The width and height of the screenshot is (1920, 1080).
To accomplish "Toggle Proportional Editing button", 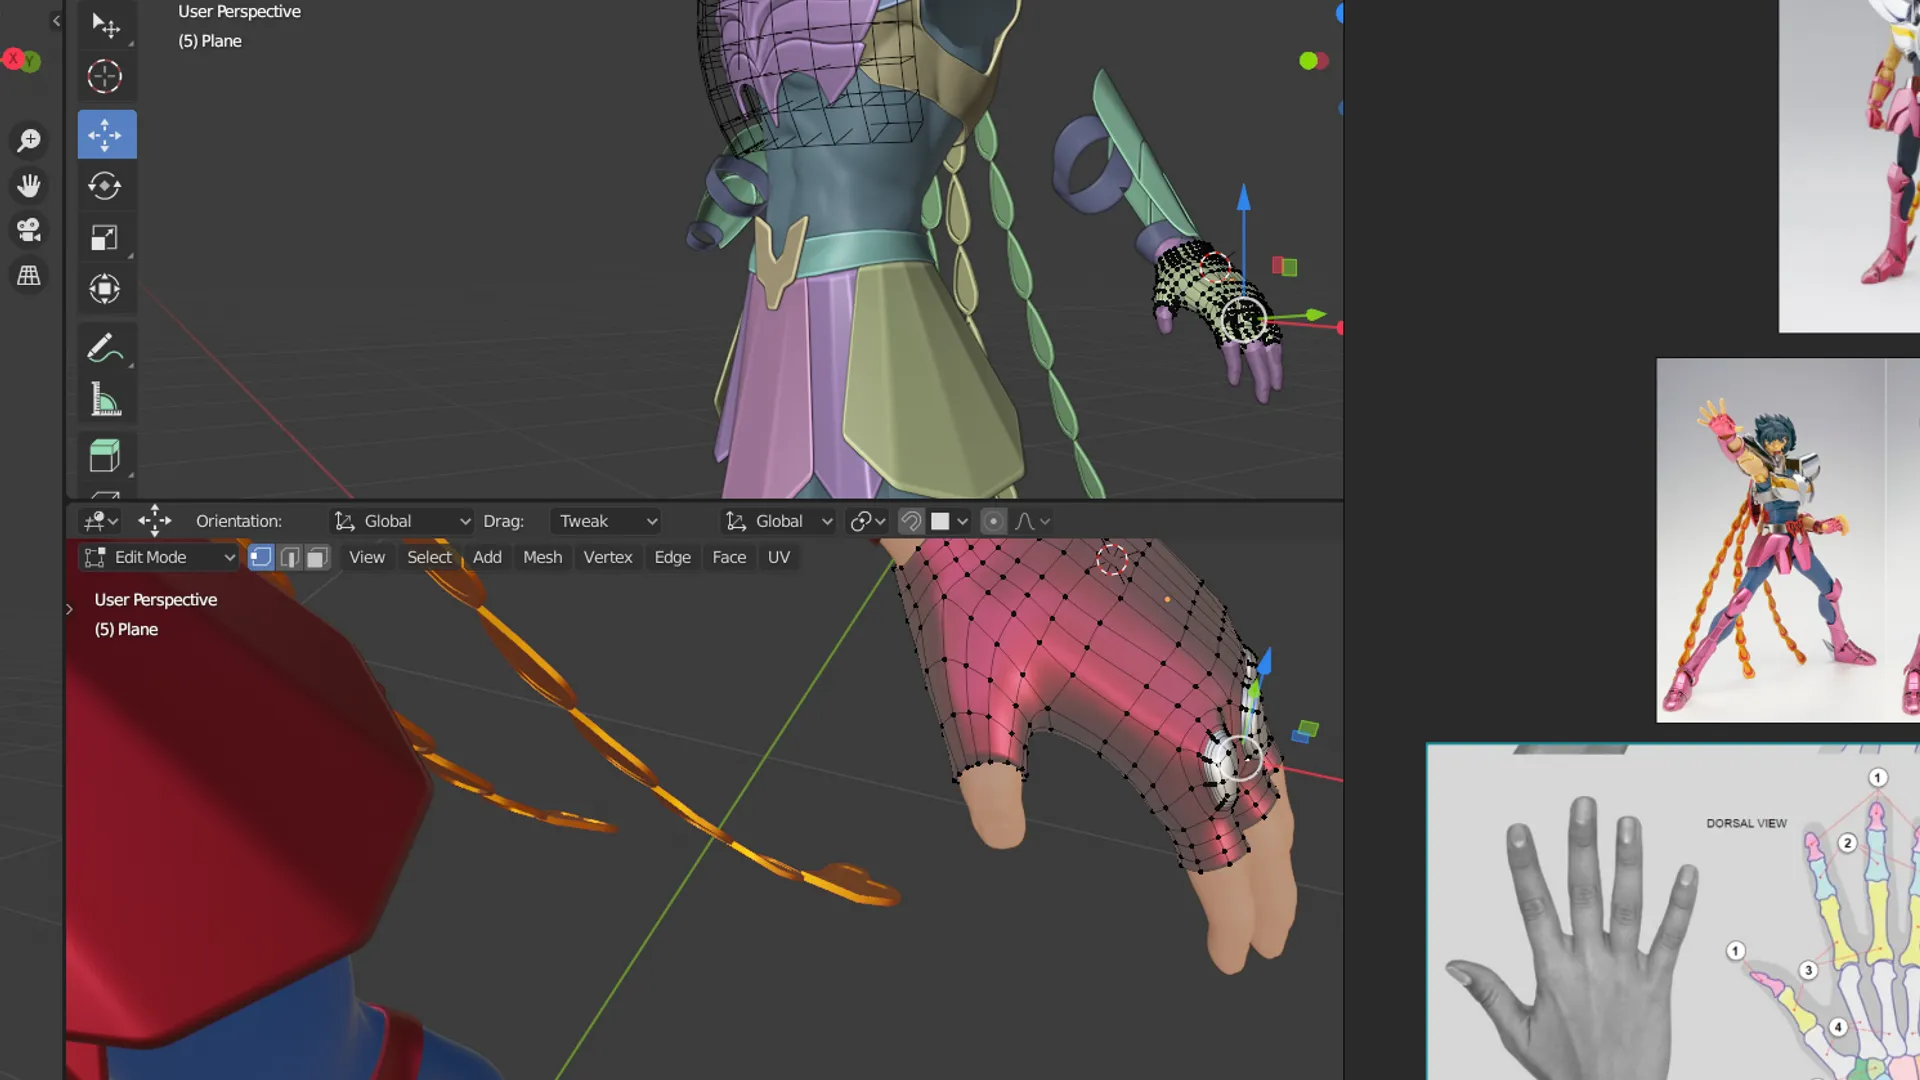I will 993,521.
